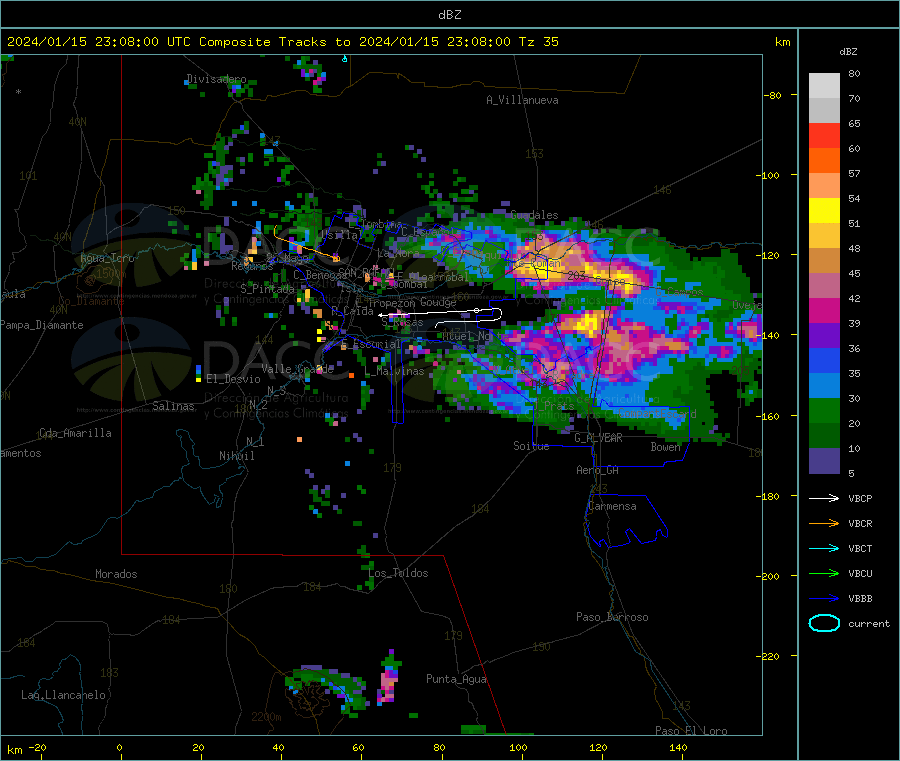Click the 'VBCT' legend label

click(860, 548)
